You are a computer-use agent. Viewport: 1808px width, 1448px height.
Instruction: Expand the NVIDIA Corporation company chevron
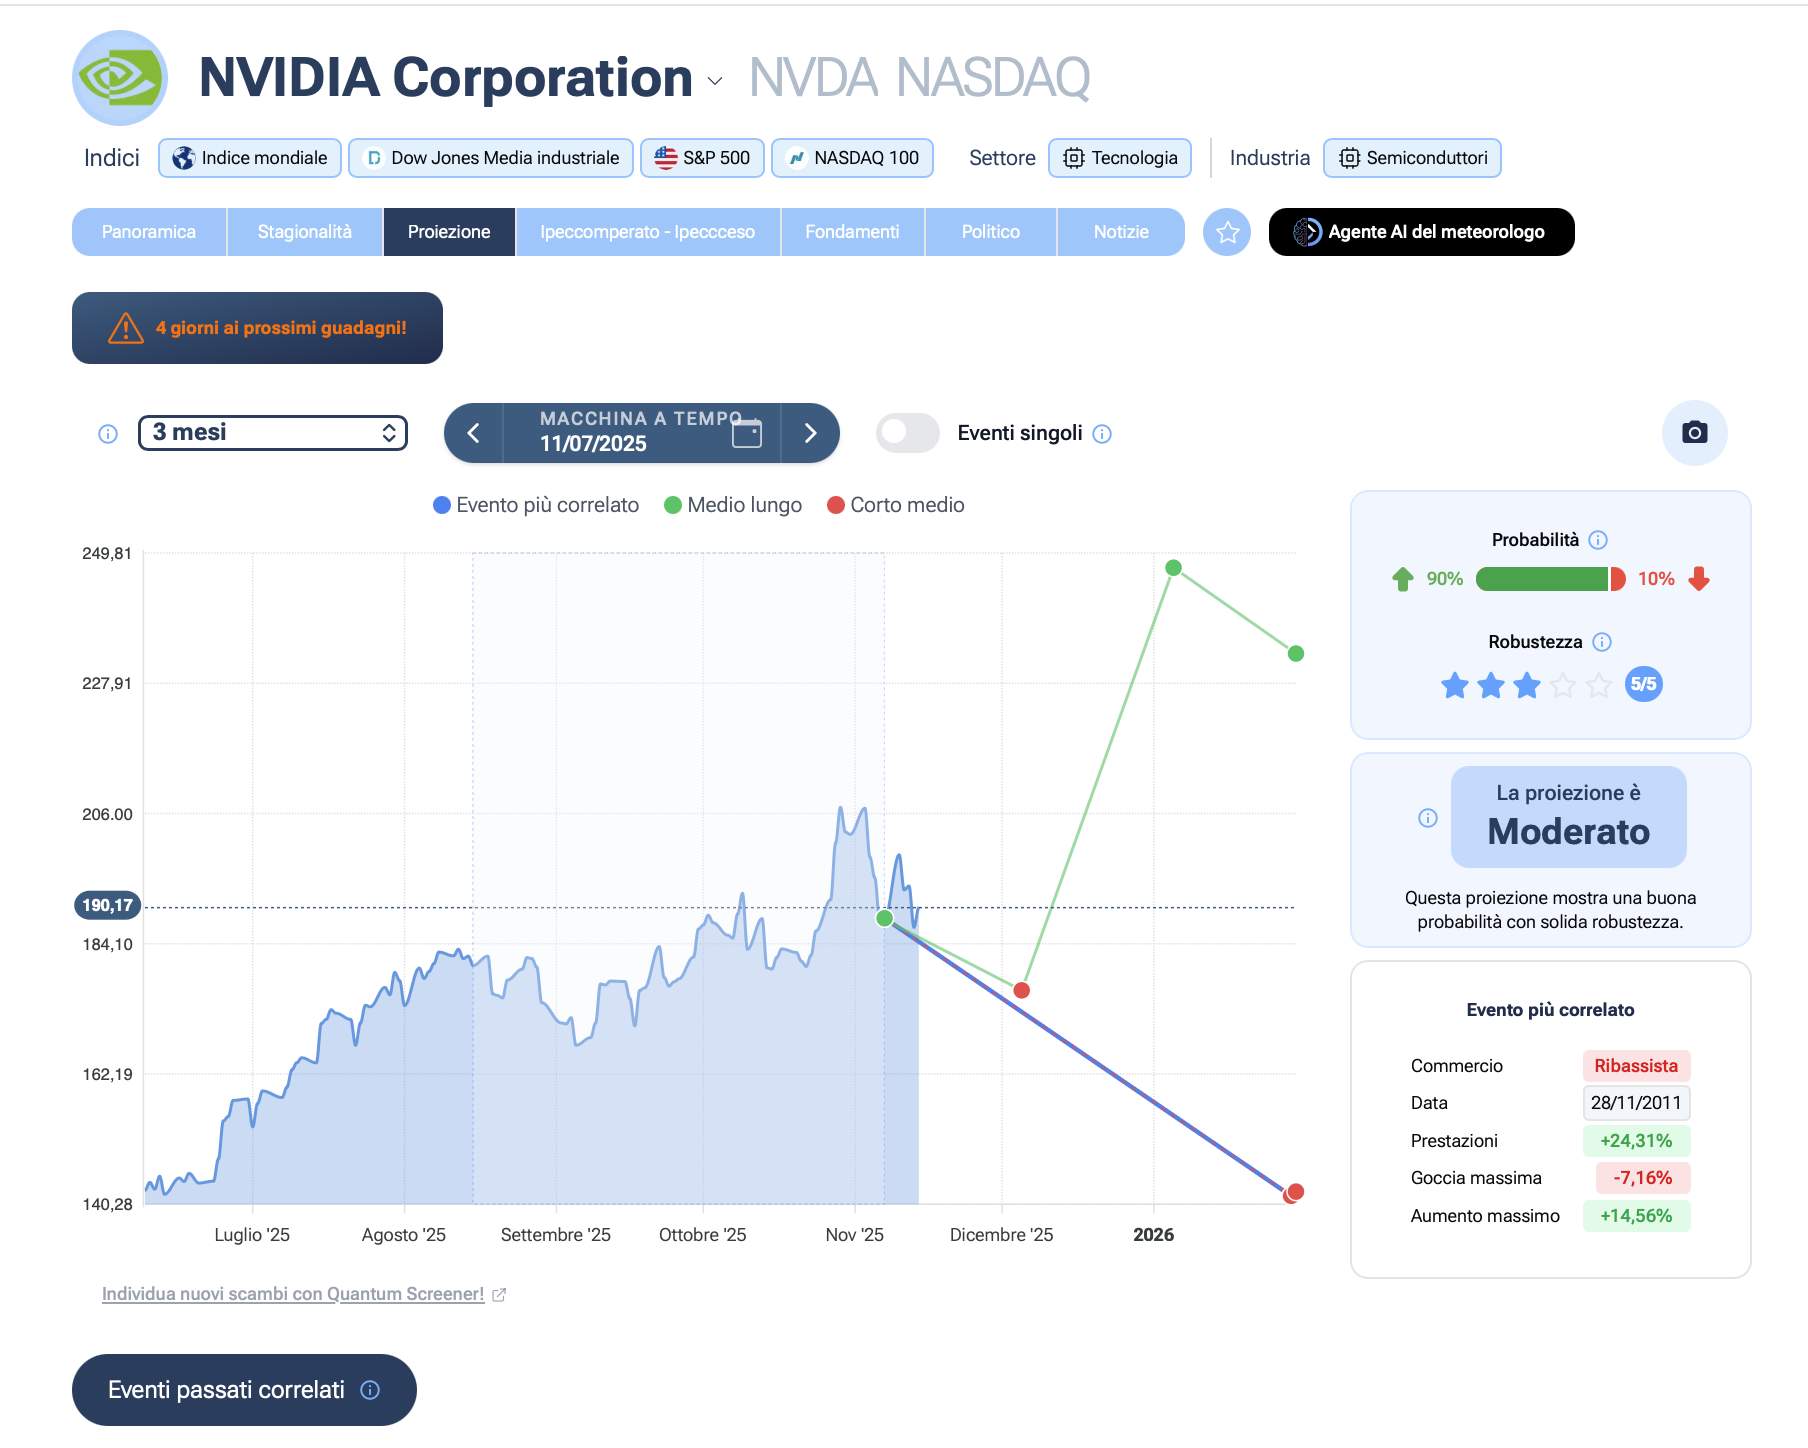(715, 81)
